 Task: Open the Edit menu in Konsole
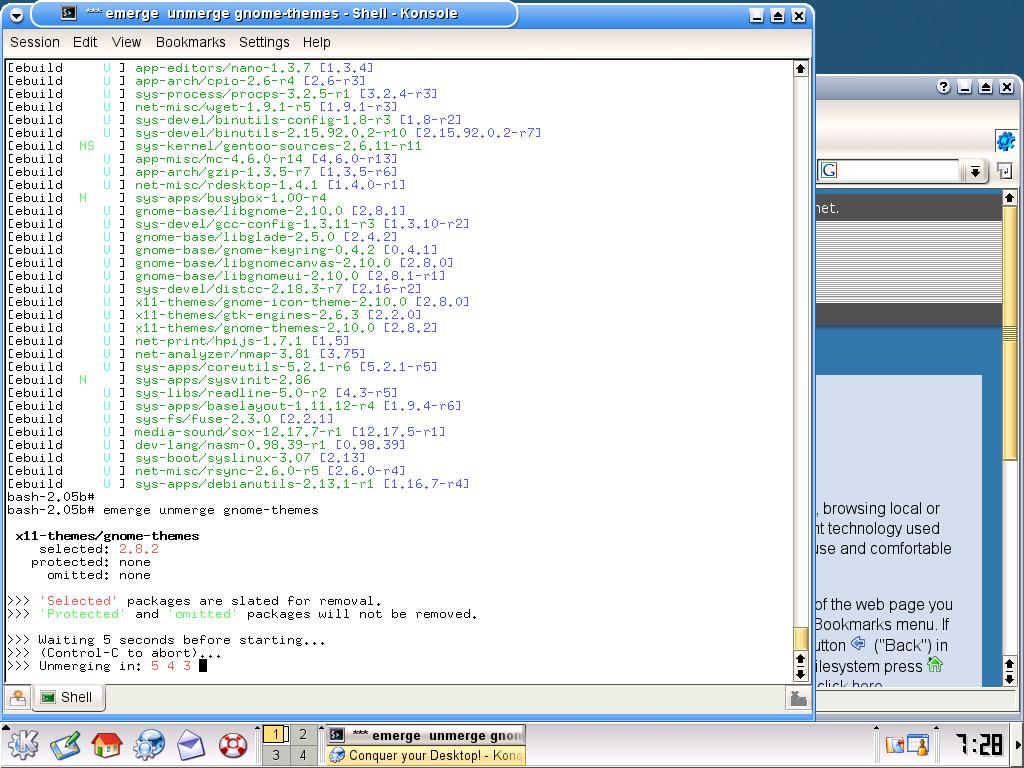[85, 42]
